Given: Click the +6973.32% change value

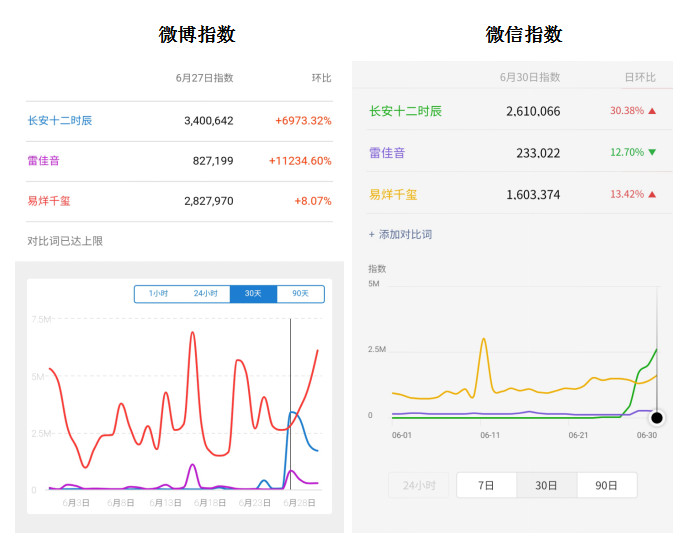Looking at the screenshot, I should coord(303,121).
